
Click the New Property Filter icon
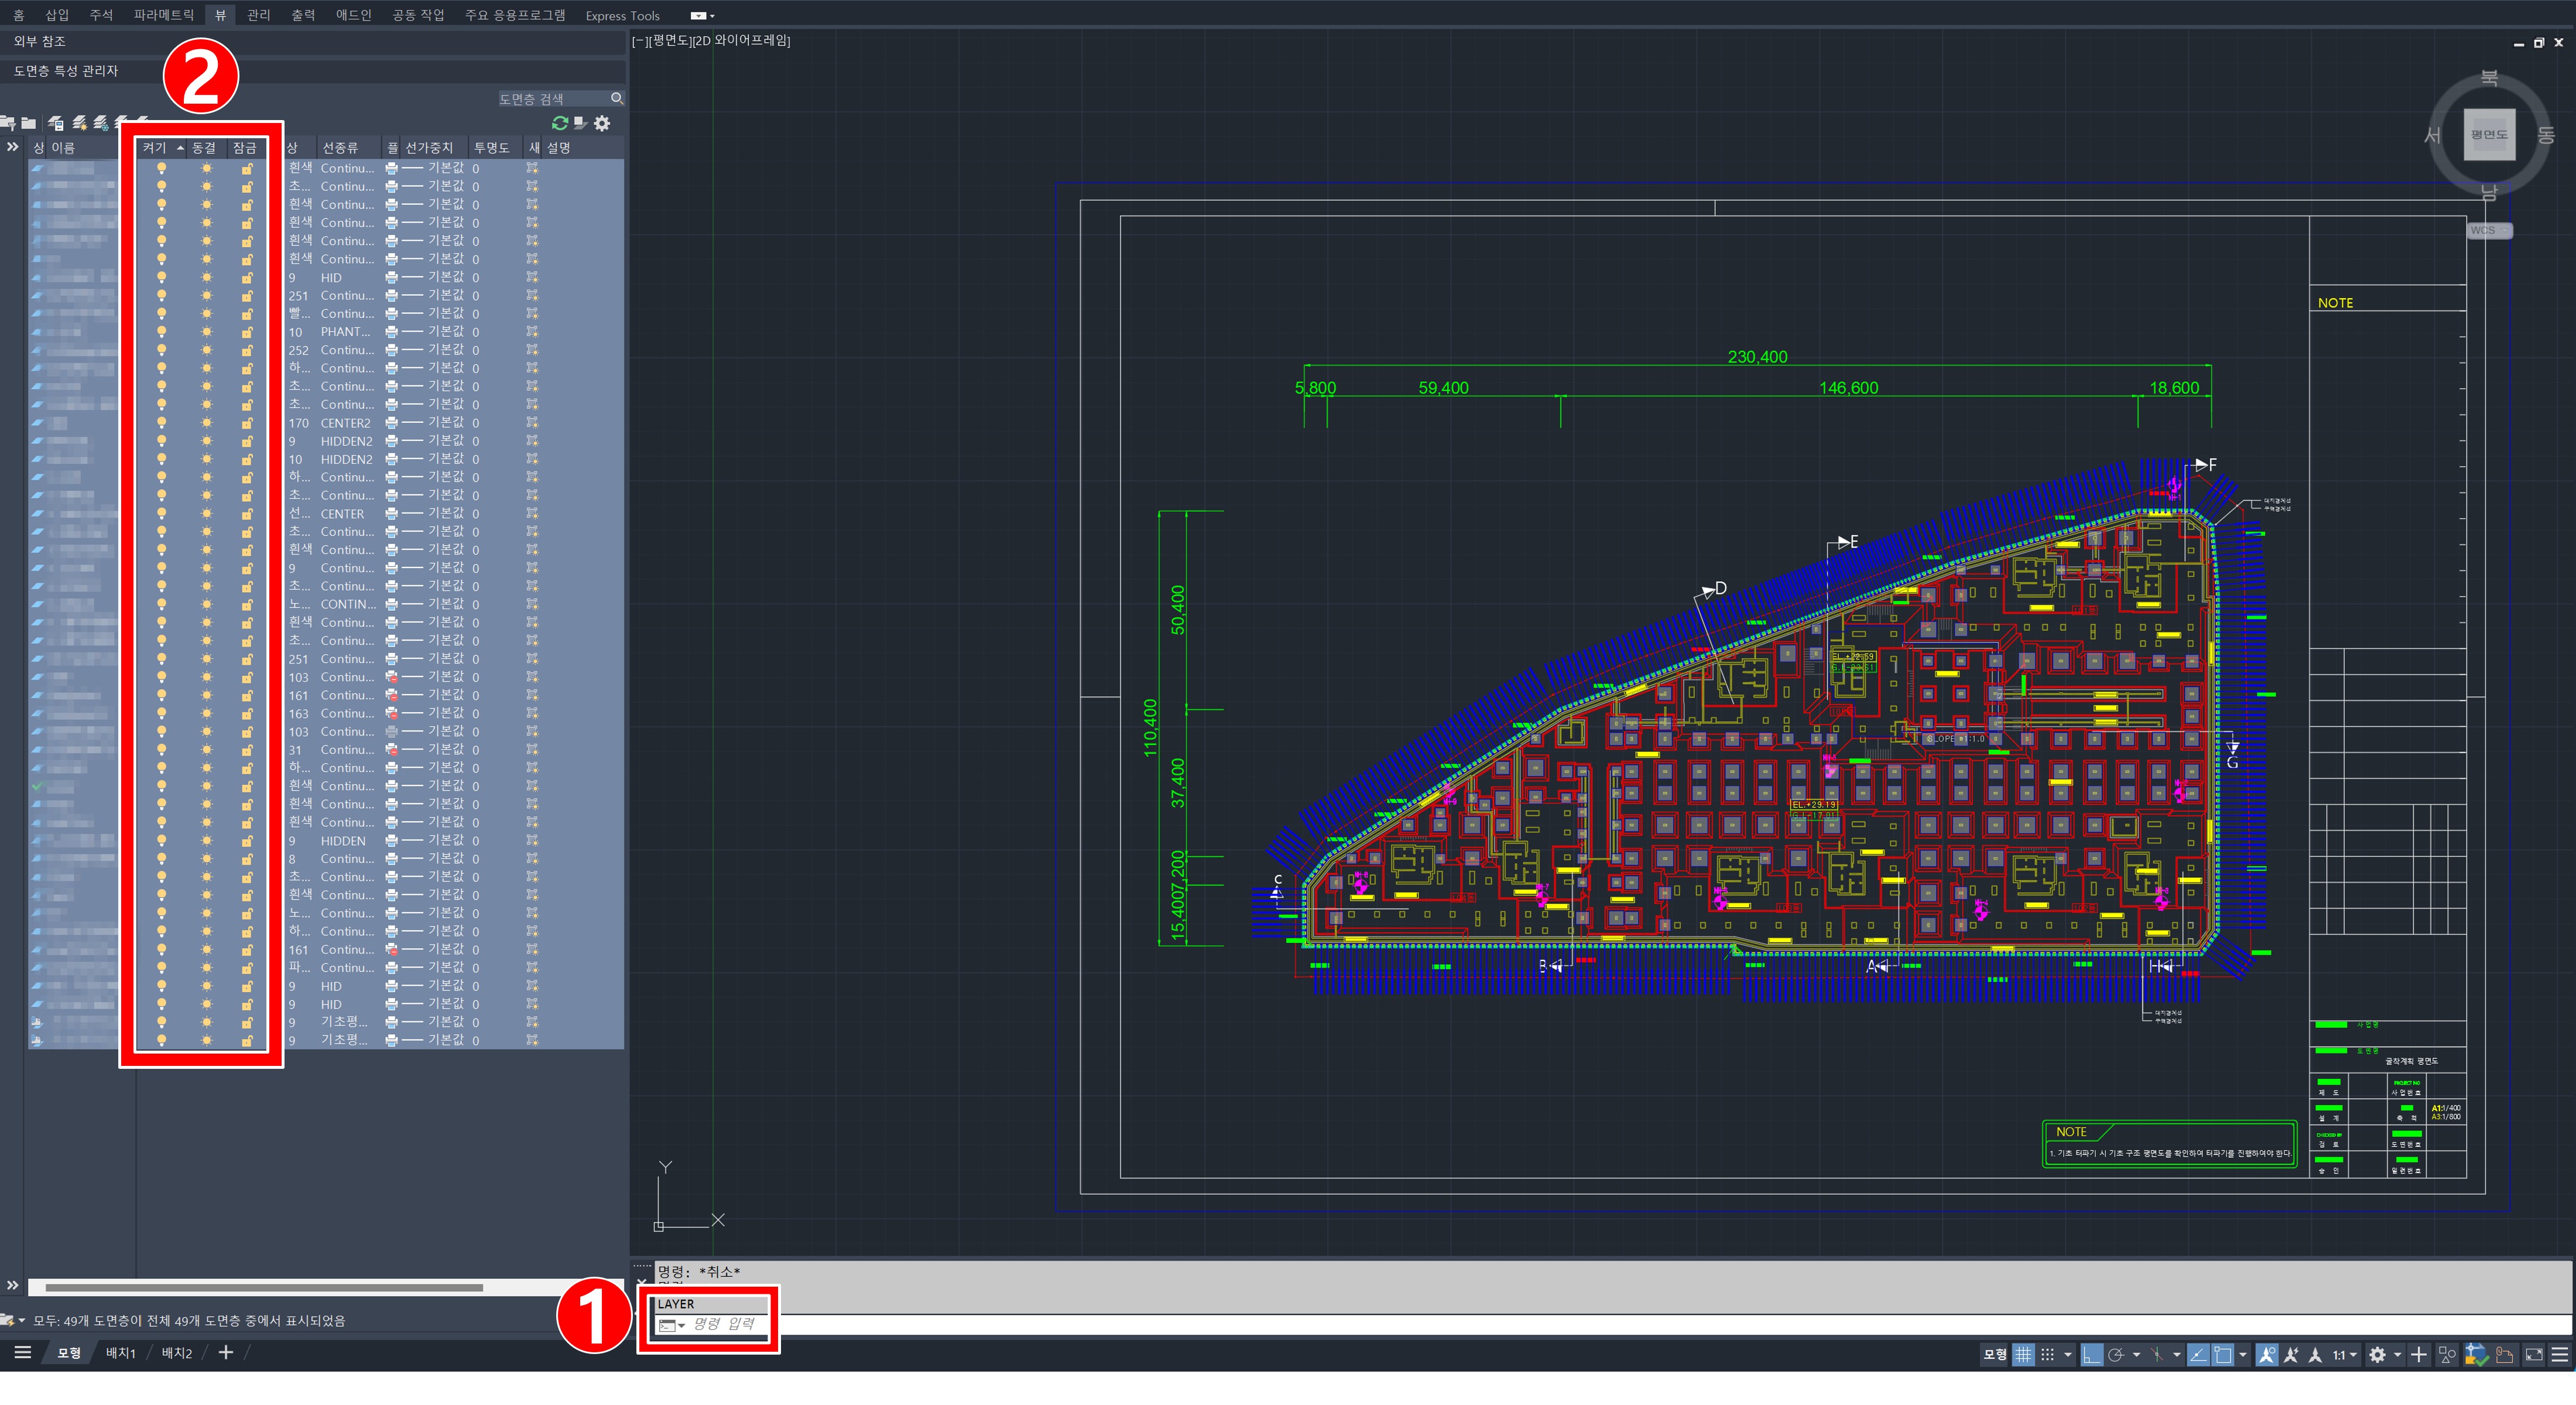pos(8,123)
